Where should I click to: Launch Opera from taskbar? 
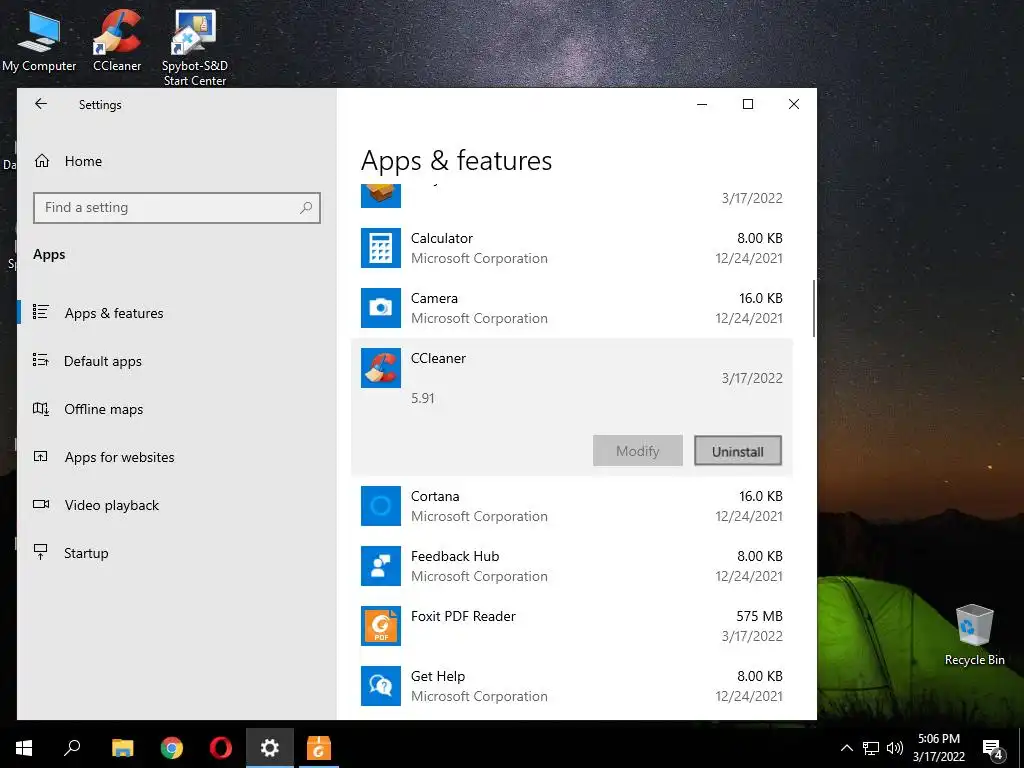coord(221,748)
